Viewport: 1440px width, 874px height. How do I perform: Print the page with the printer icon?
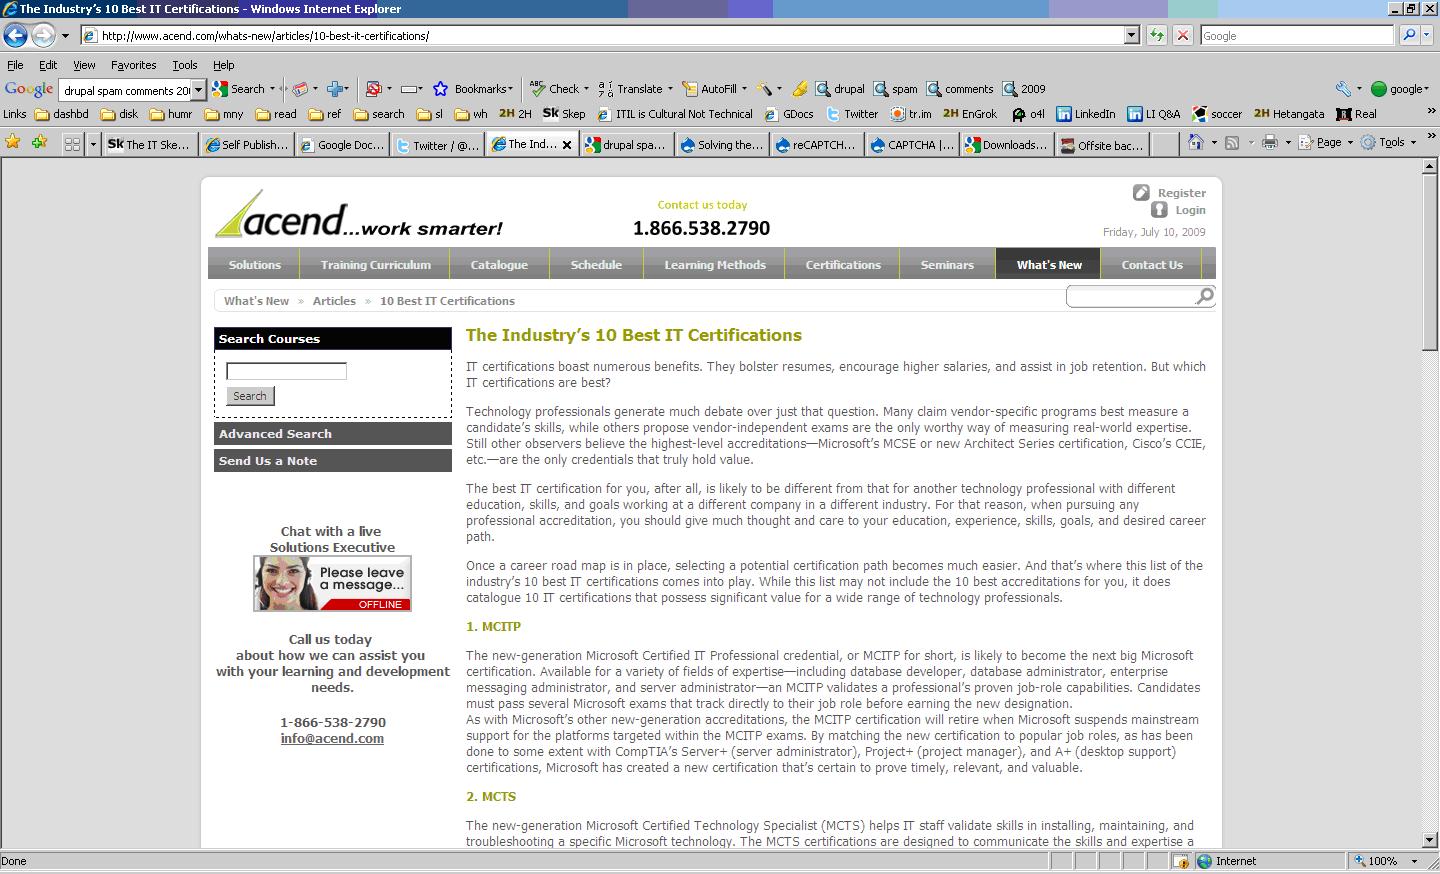point(1269,143)
